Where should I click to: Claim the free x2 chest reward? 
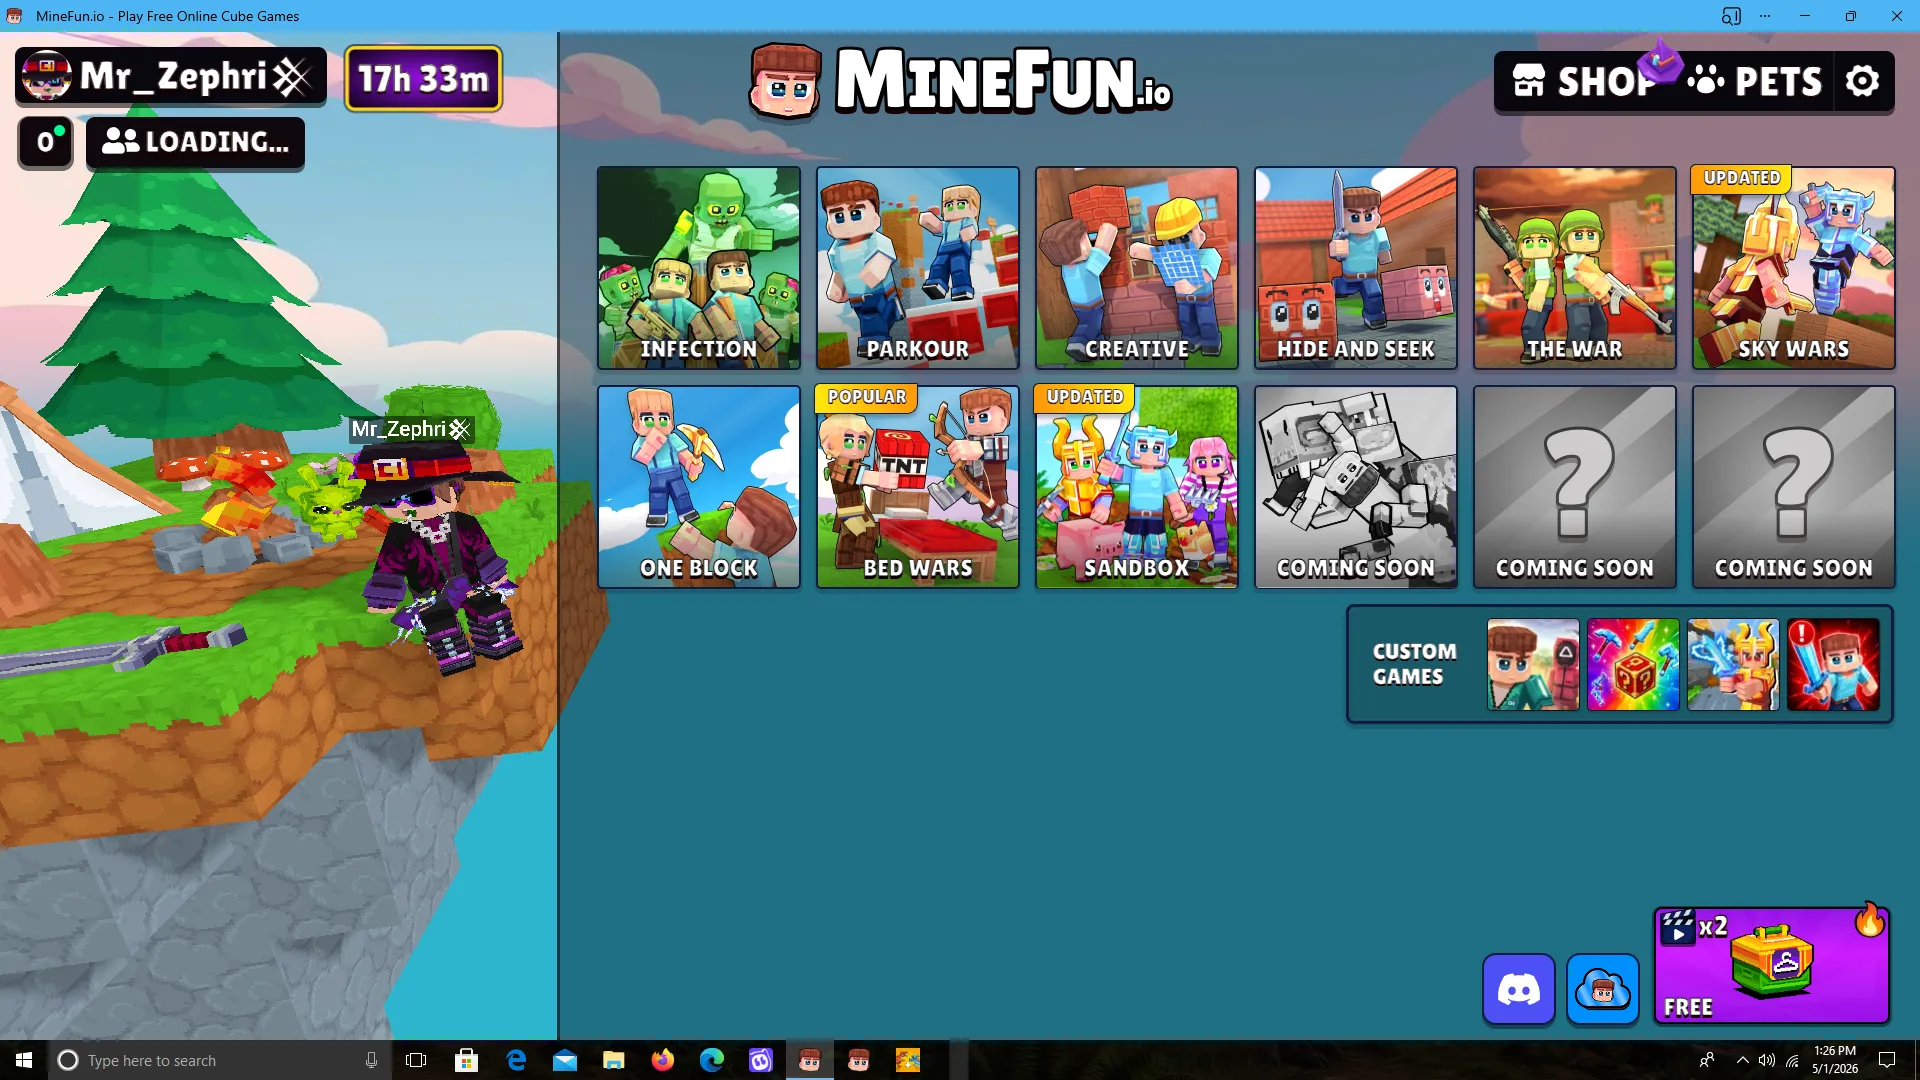pos(1772,965)
